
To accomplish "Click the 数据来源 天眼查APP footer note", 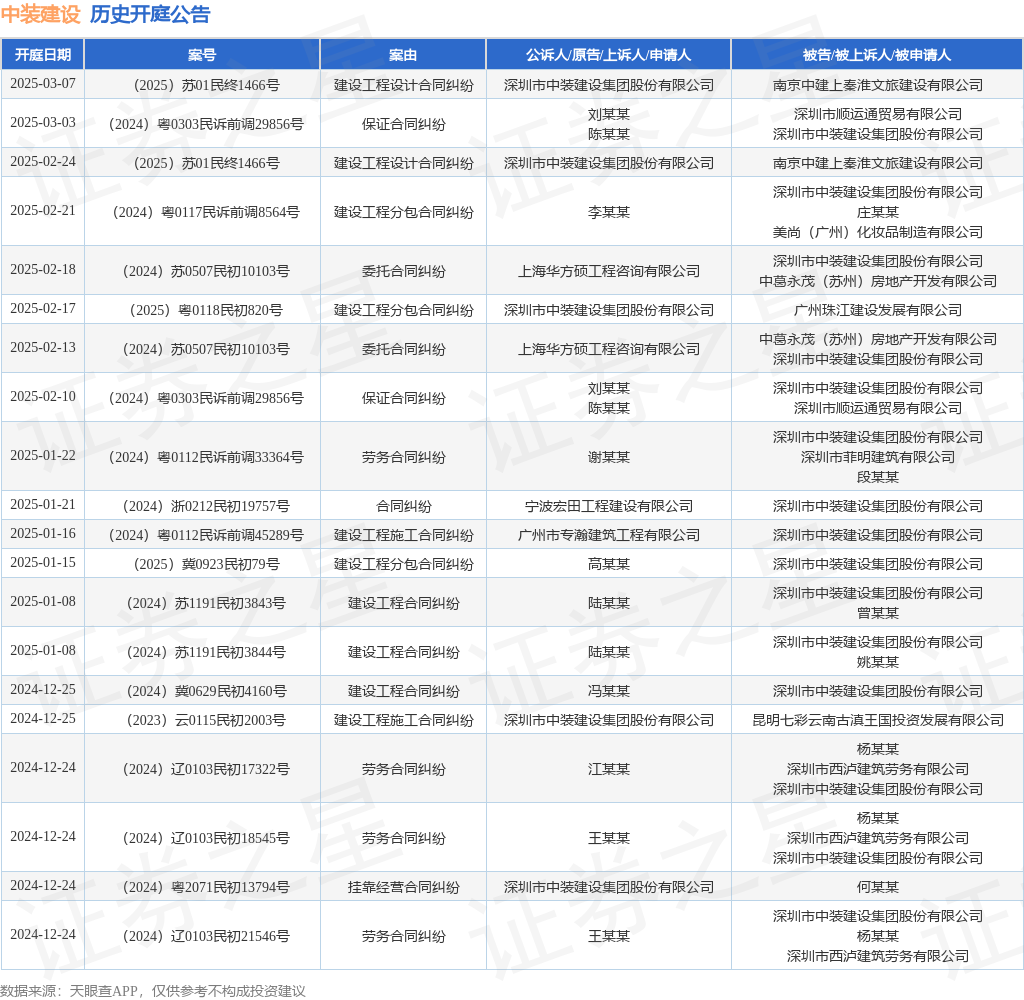I will pyautogui.click(x=153, y=991).
